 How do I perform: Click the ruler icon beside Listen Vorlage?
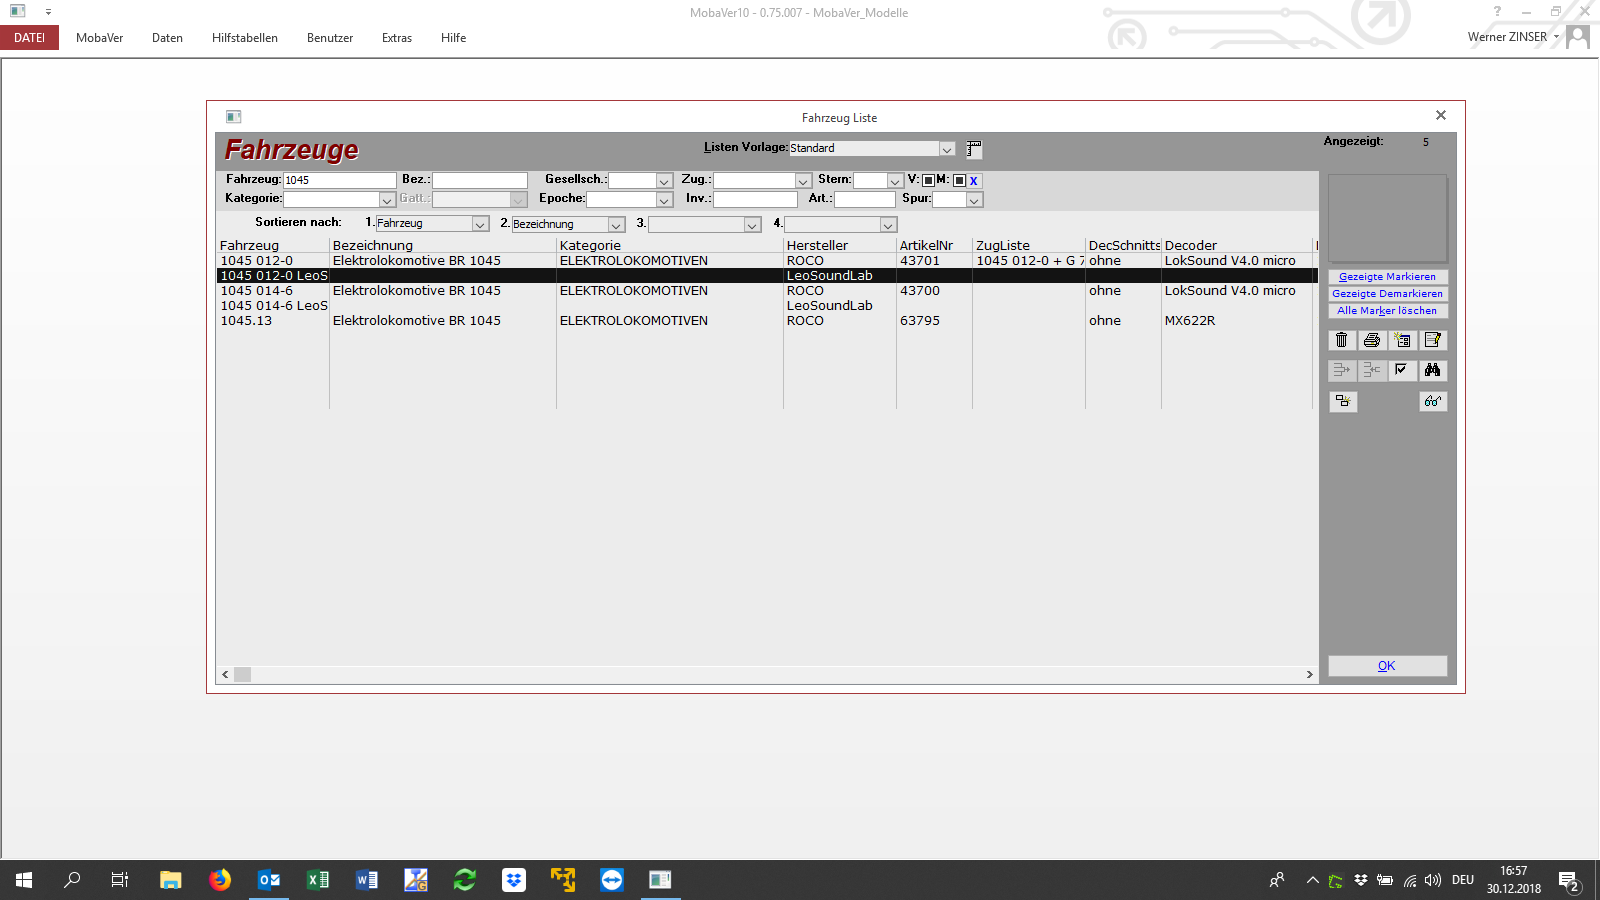pos(974,149)
